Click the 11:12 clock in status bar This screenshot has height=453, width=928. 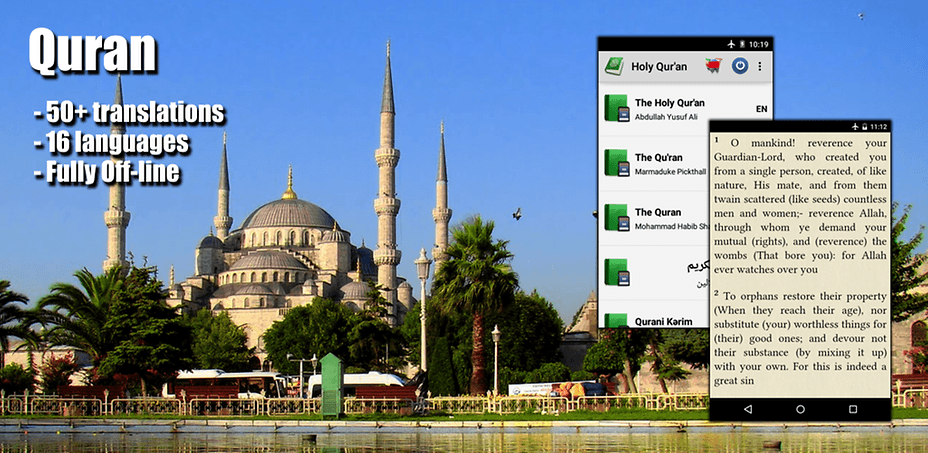(878, 126)
